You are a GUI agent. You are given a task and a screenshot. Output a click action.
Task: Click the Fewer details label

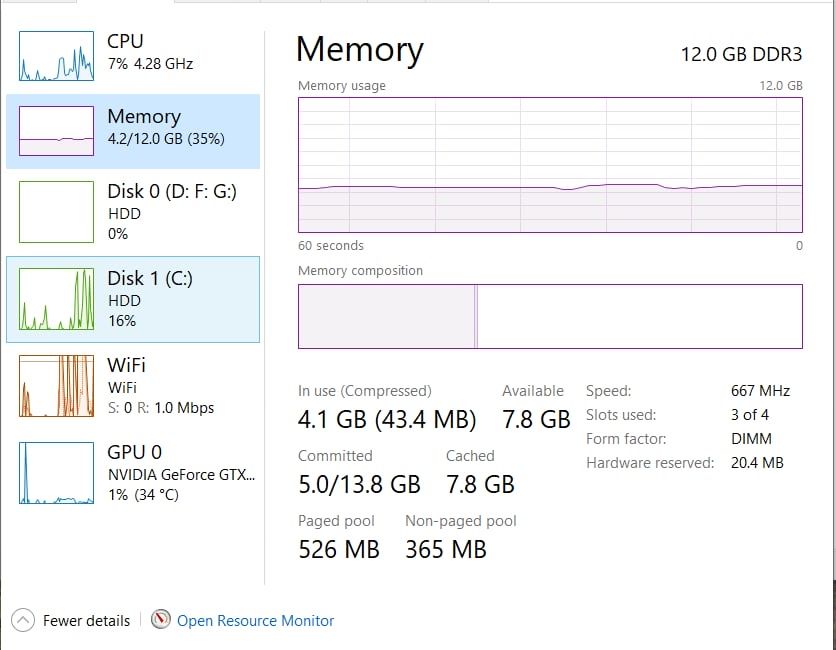pos(86,621)
